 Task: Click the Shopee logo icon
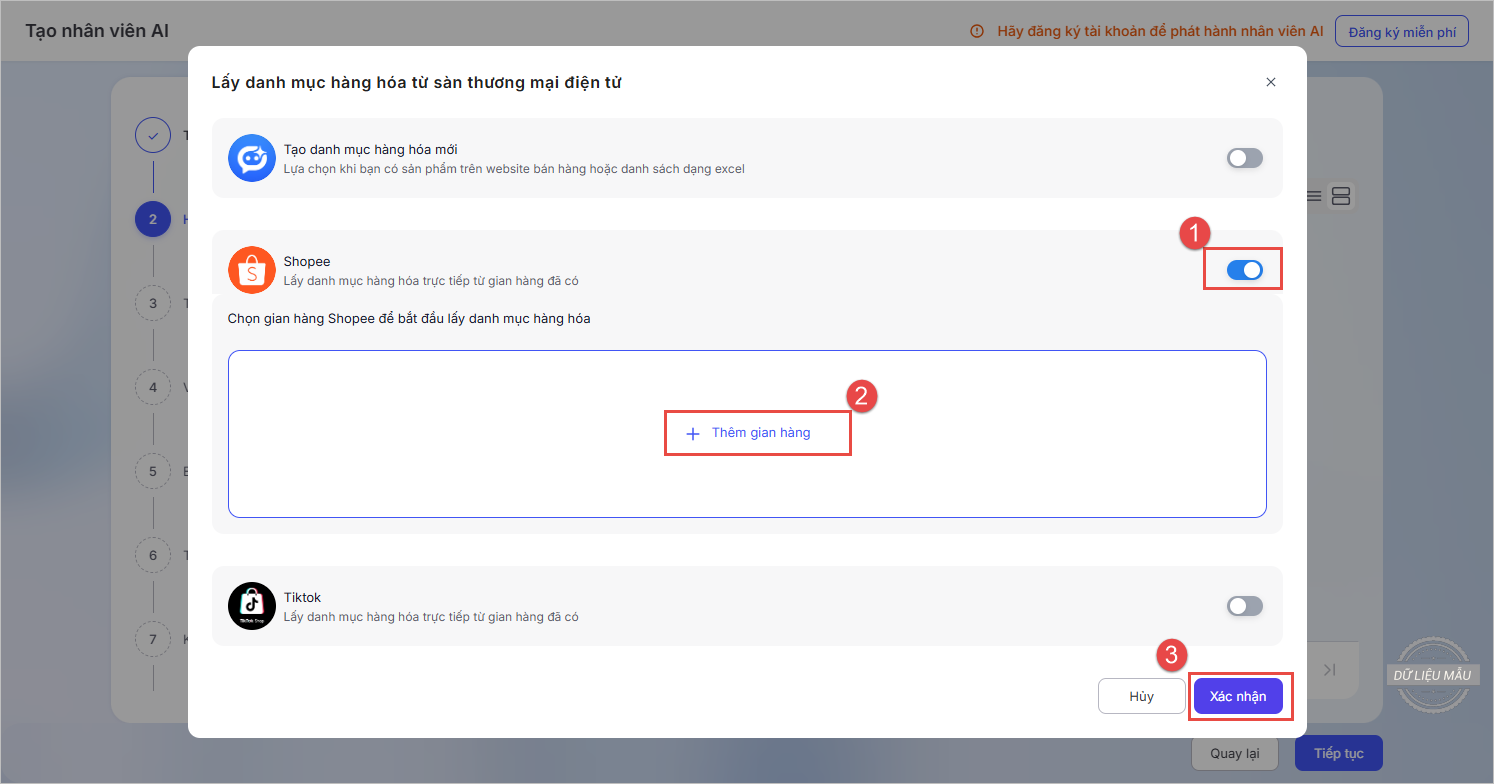point(251,270)
